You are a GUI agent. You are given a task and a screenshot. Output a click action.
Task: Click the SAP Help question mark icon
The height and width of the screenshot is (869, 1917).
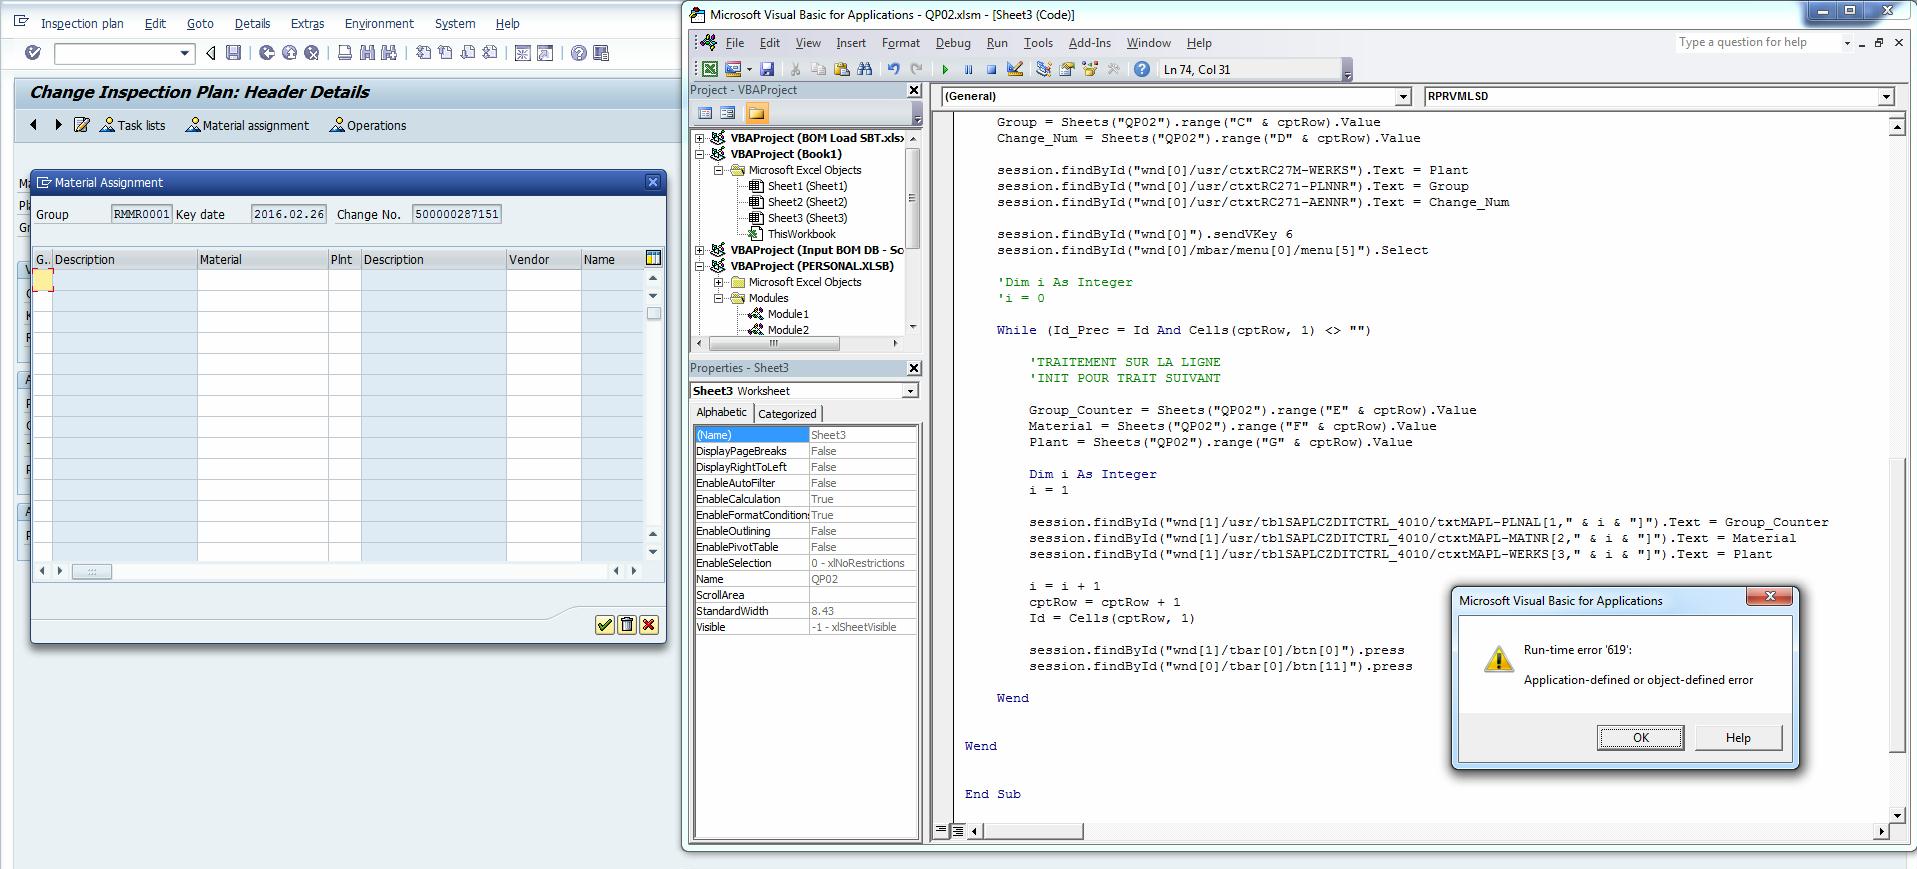click(x=578, y=53)
